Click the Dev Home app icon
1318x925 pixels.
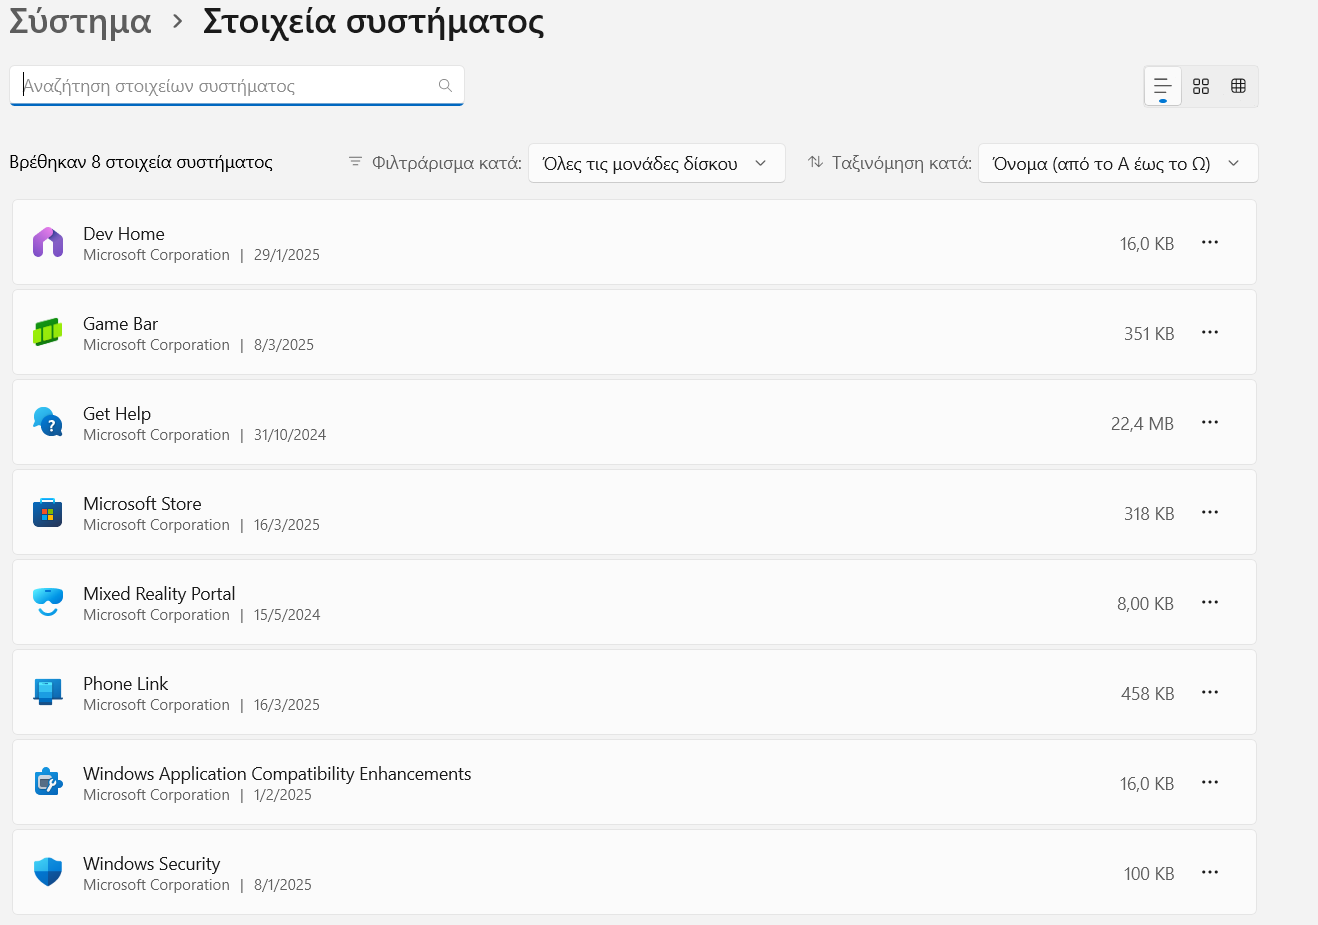pos(48,242)
